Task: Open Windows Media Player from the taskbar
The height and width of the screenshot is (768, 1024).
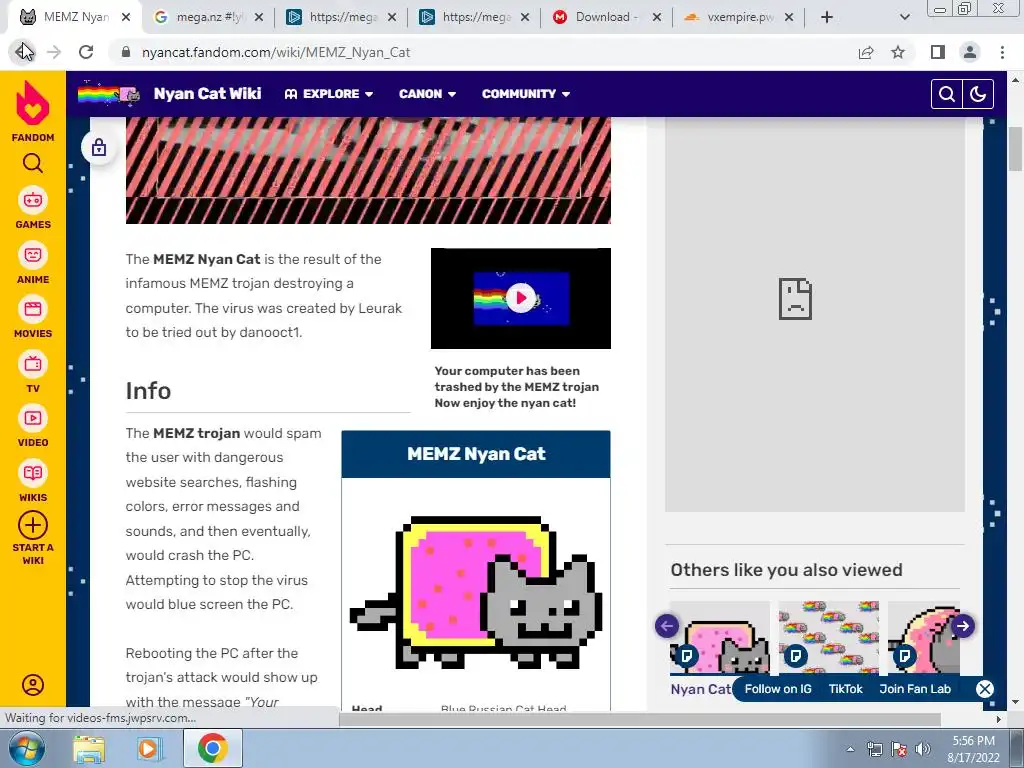Action: (148, 748)
